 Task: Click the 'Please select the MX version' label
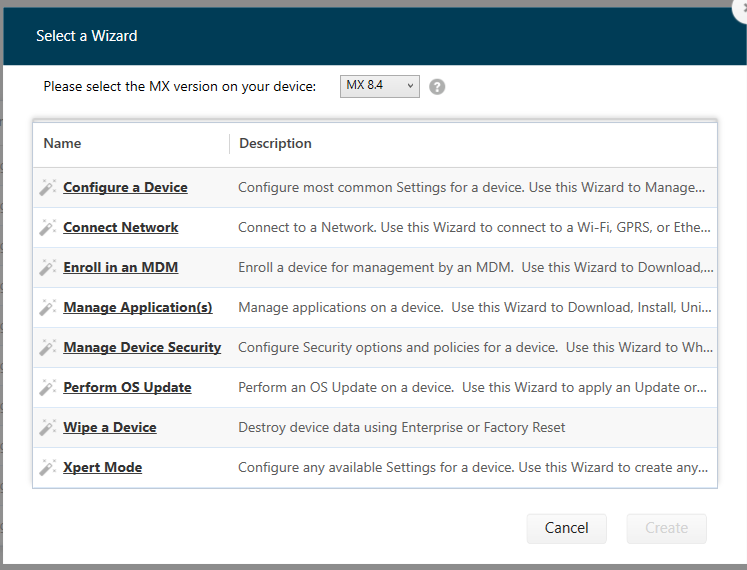(x=180, y=87)
